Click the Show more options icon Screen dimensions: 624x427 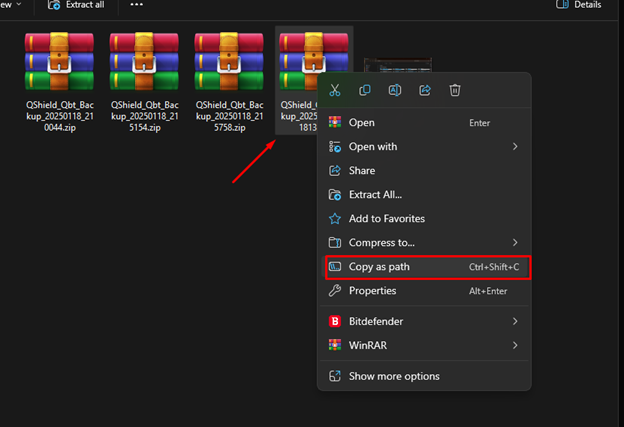(335, 376)
